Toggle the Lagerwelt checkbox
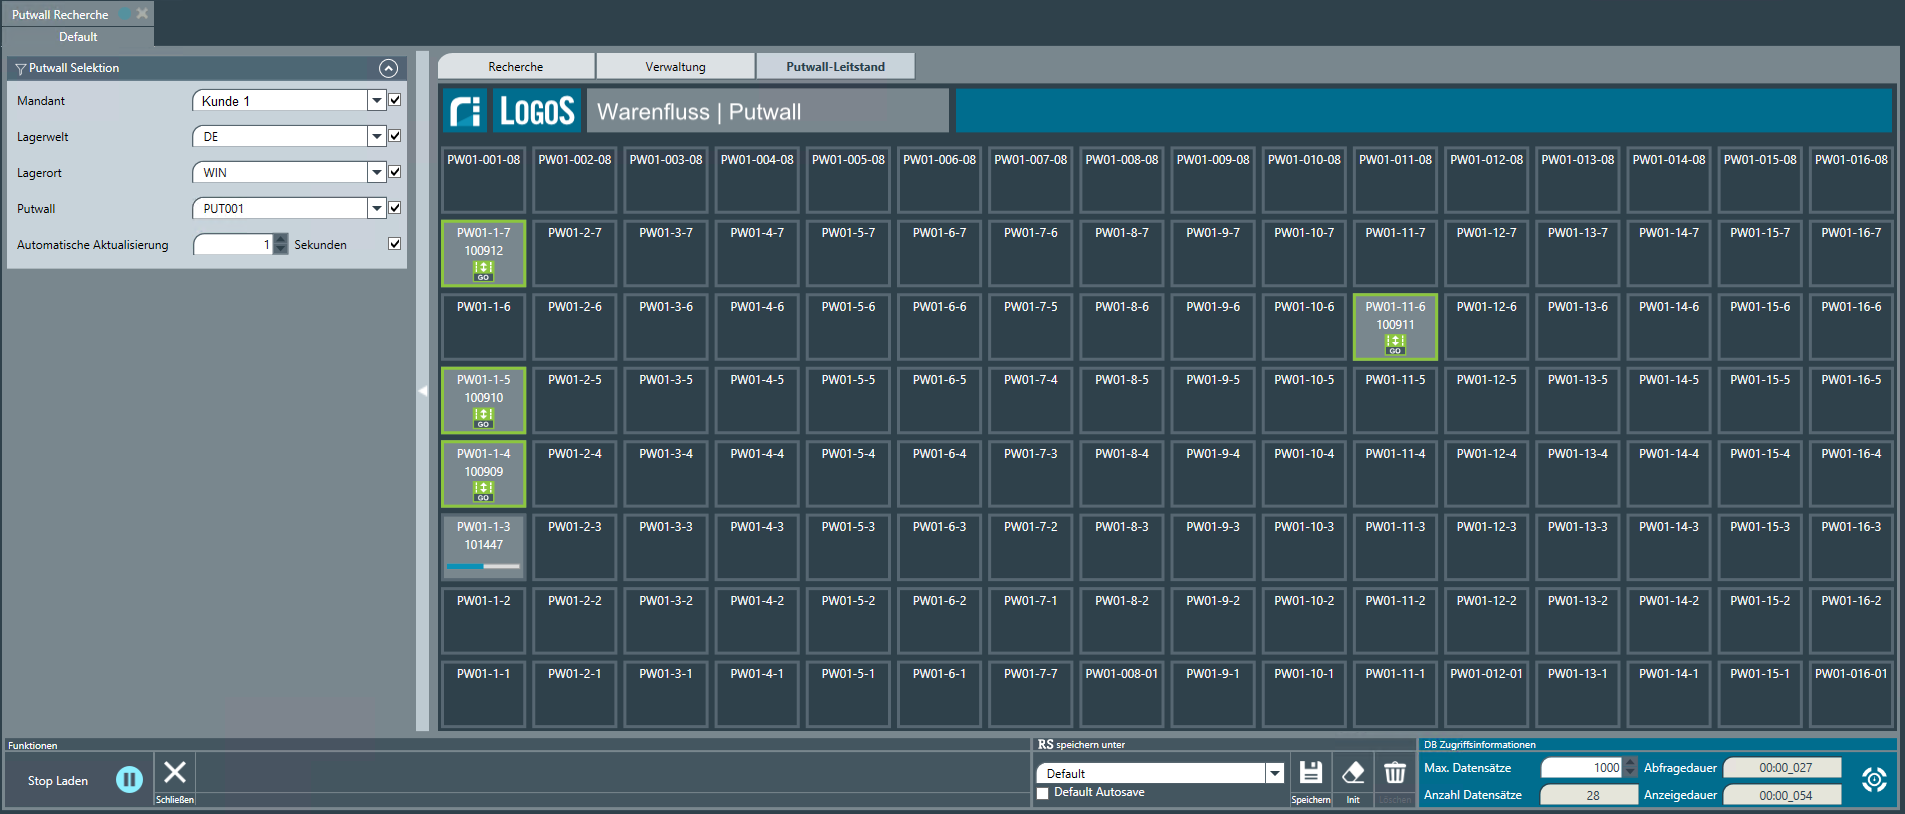Image resolution: width=1905 pixels, height=814 pixels. [x=395, y=136]
